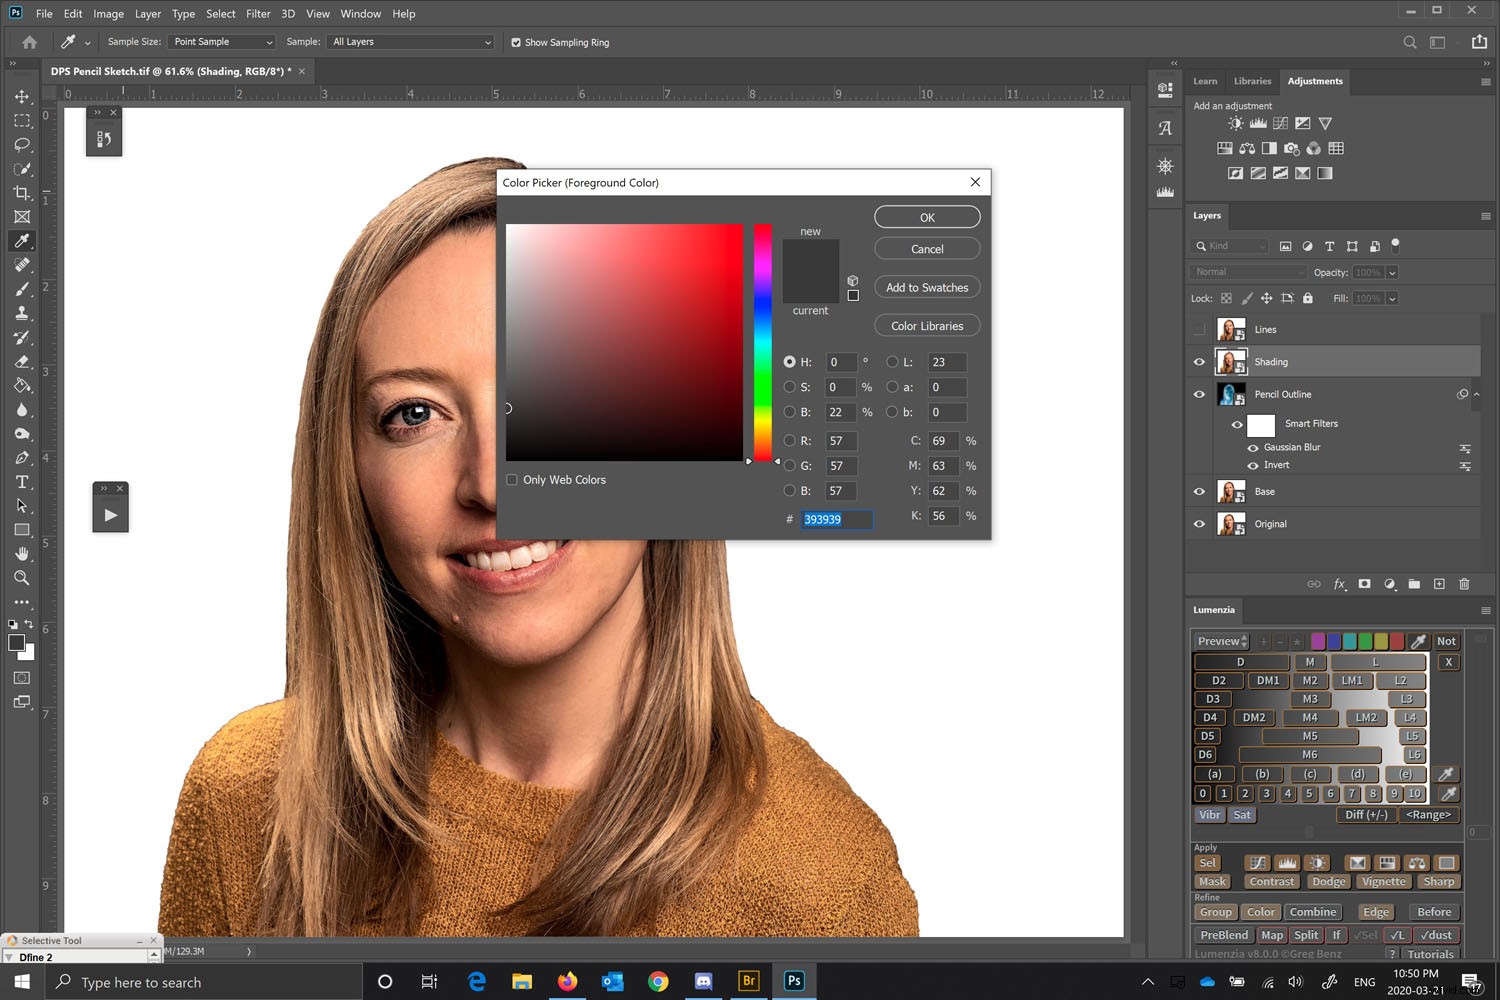1500x1000 pixels.
Task: Open the Filter menu
Action: [x=258, y=13]
